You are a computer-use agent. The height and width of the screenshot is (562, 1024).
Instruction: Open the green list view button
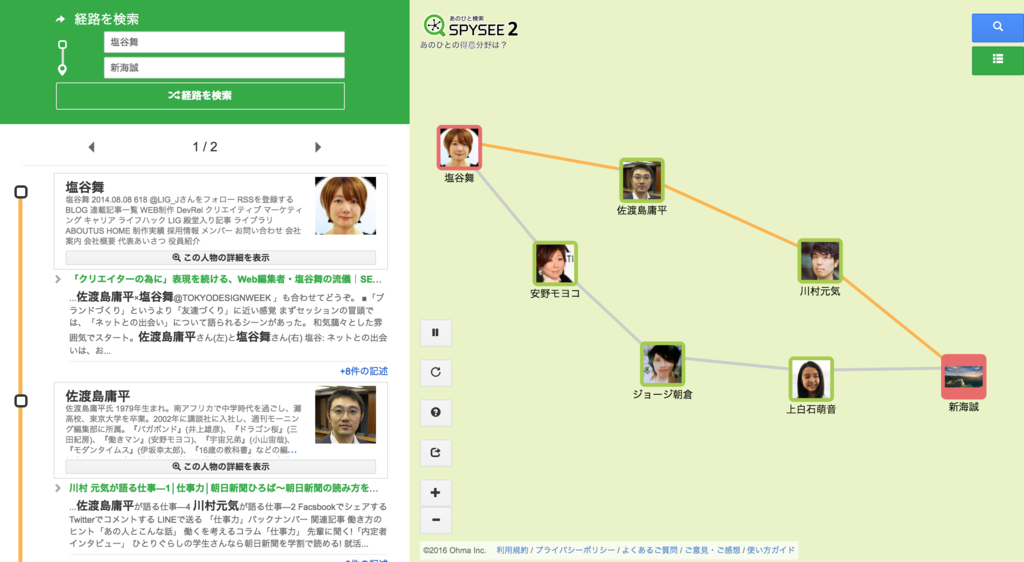997,60
